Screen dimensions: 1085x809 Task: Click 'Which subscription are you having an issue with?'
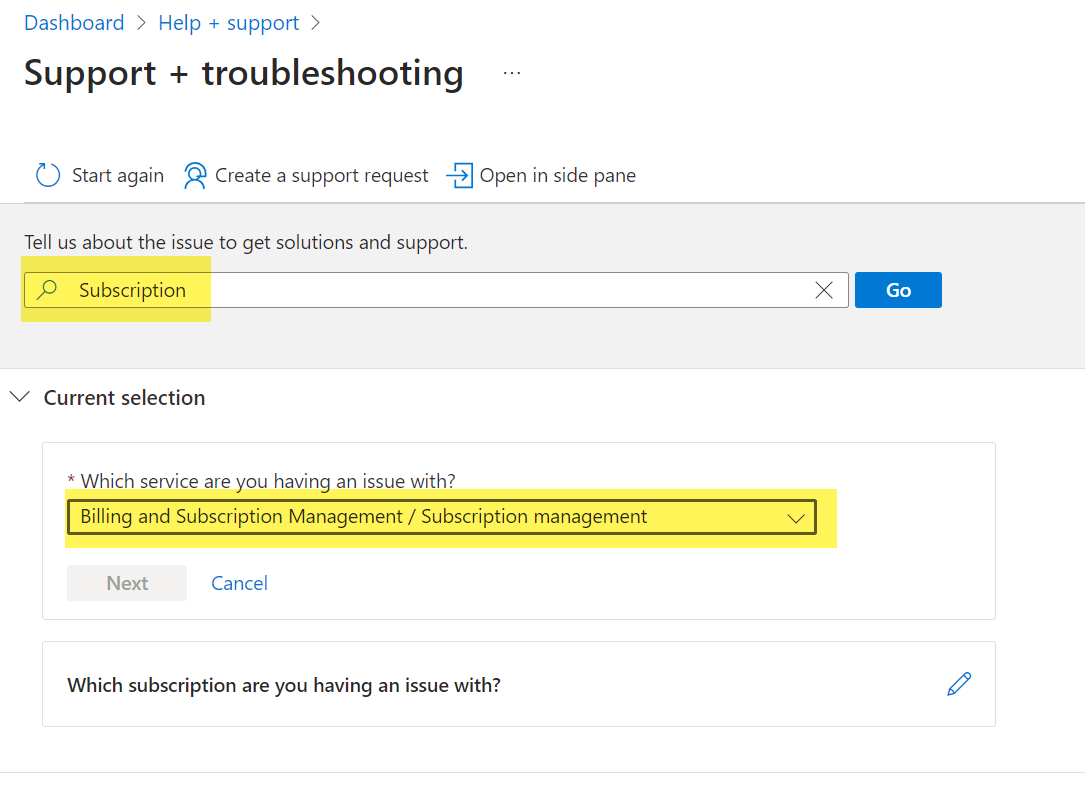point(284,685)
